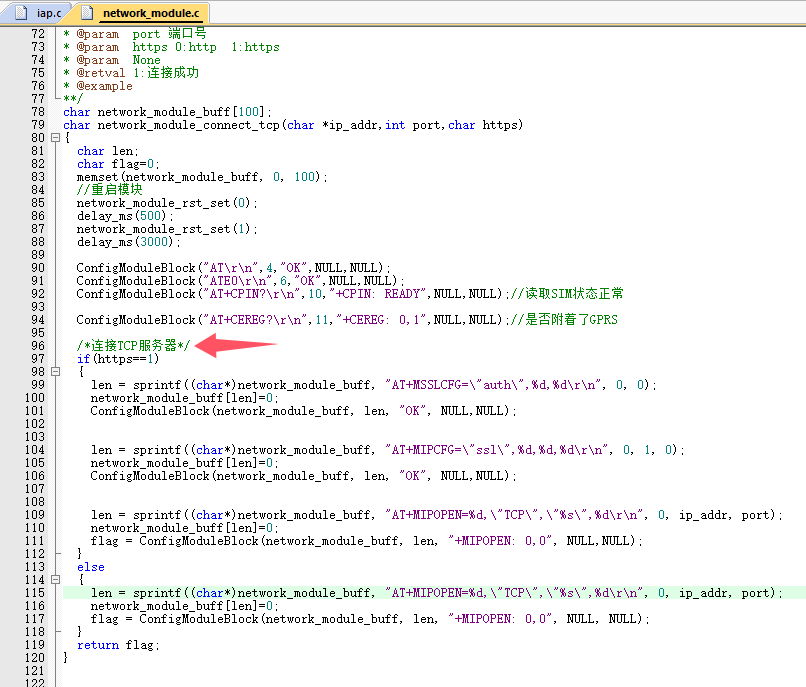806x687 pixels.
Task: Click the '//是否附着了GPRS' comment
Action: click(x=564, y=320)
